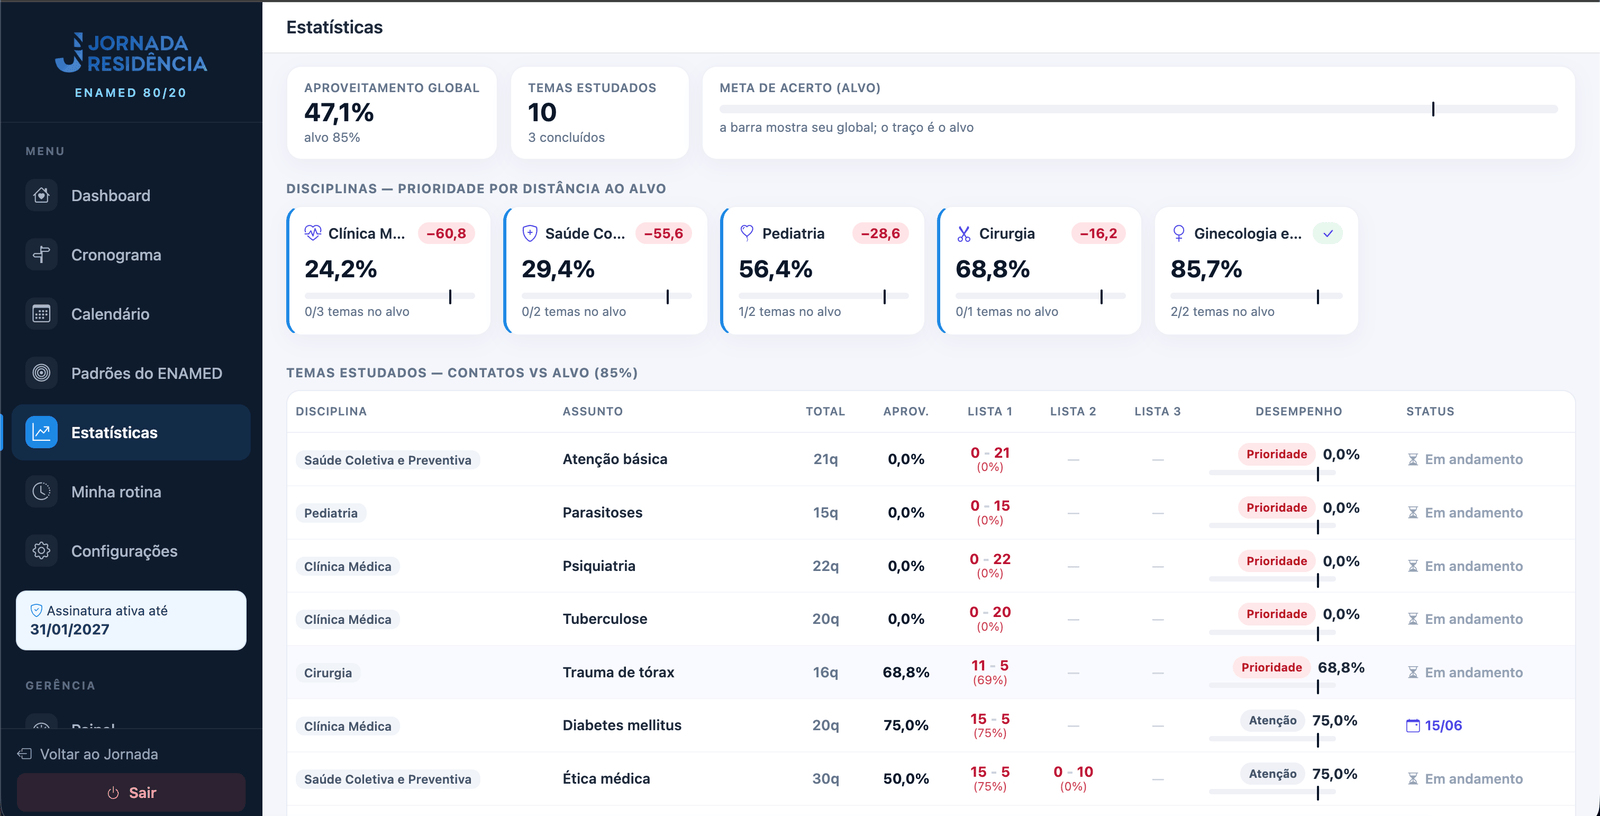Image resolution: width=1600 pixels, height=816 pixels.
Task: Open the Temas Estudados card
Action: pyautogui.click(x=600, y=112)
